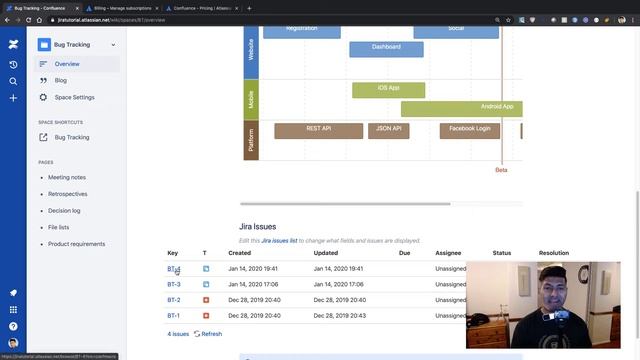Open the Retrospectives page
This screenshot has width=640, height=360.
point(68,194)
